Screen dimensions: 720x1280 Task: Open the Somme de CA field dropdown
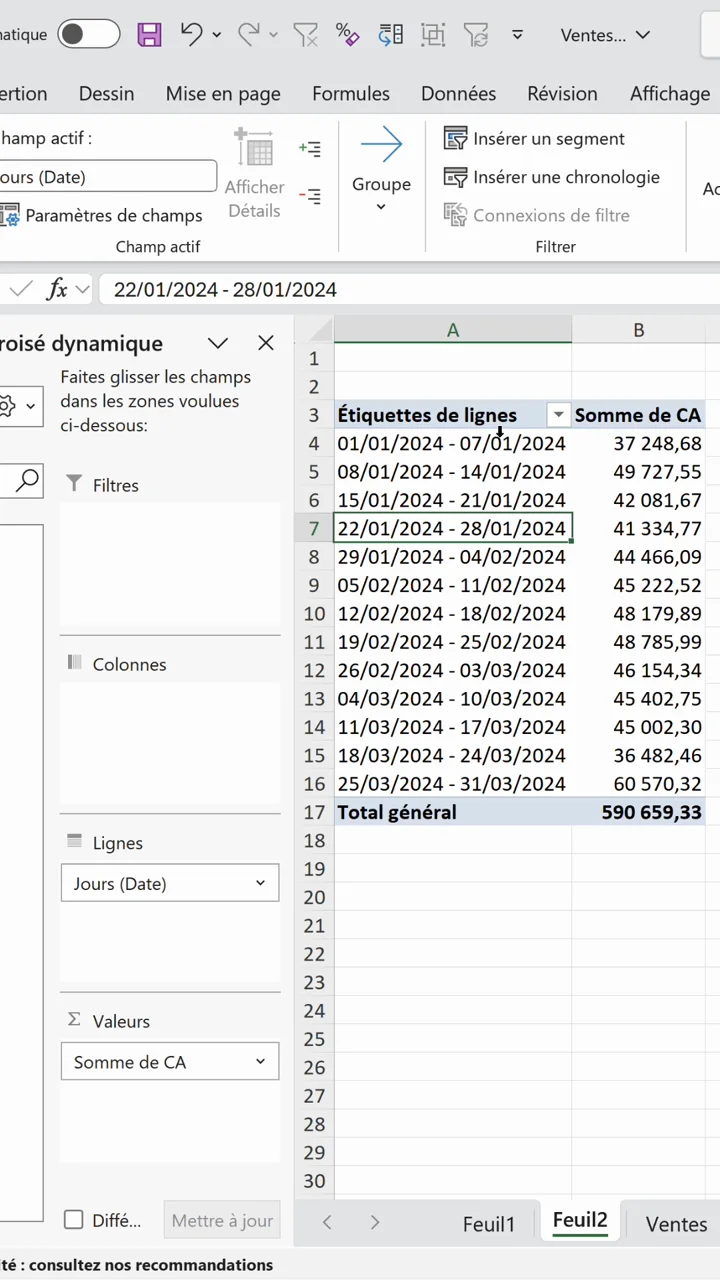(x=260, y=1062)
